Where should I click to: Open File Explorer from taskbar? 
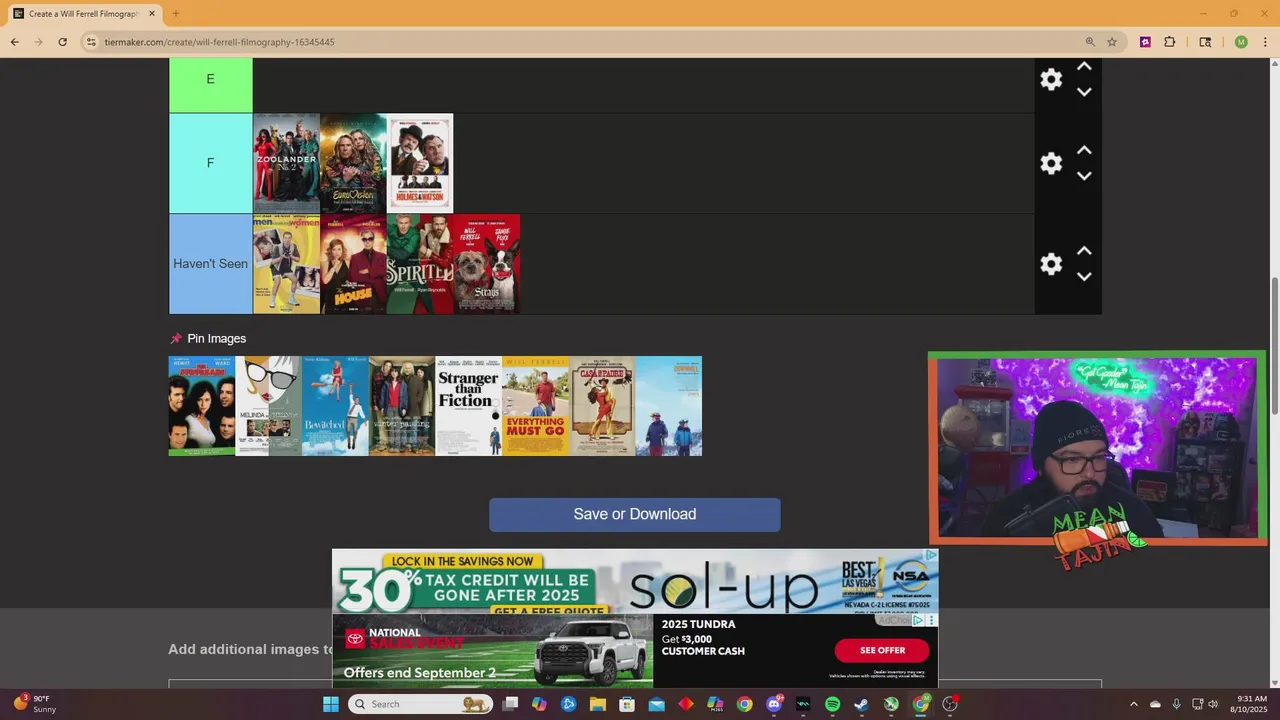[x=598, y=704]
